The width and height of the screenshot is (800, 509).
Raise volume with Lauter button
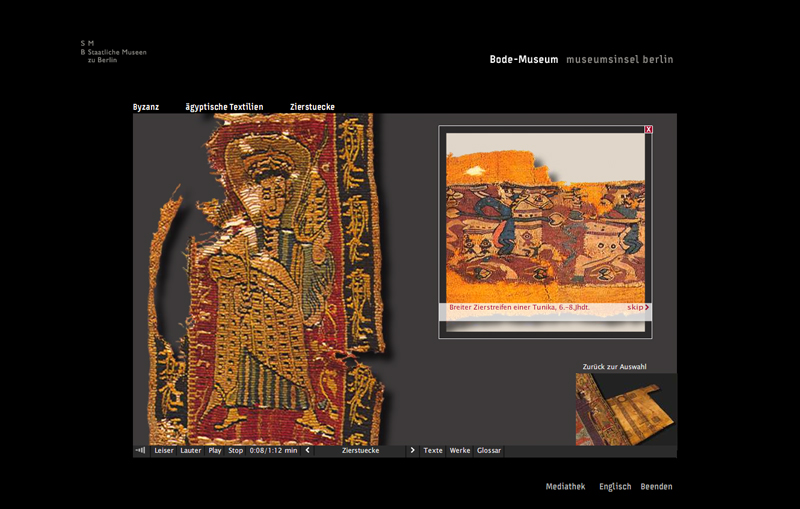click(190, 450)
